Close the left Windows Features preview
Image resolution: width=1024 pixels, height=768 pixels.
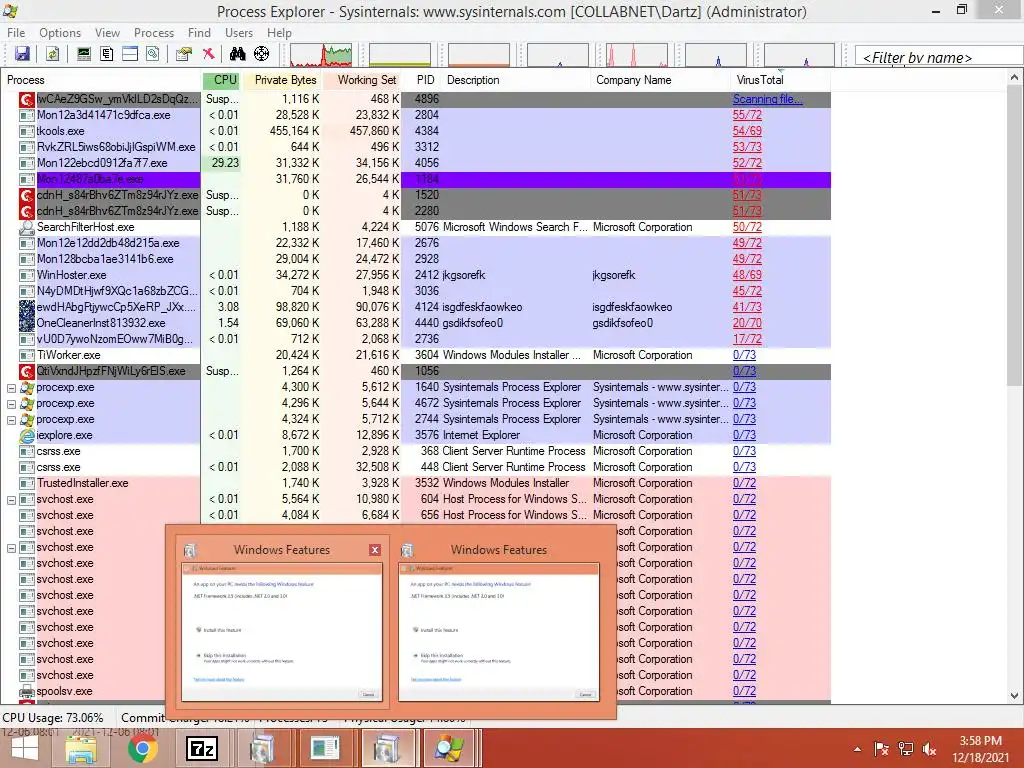click(x=375, y=550)
